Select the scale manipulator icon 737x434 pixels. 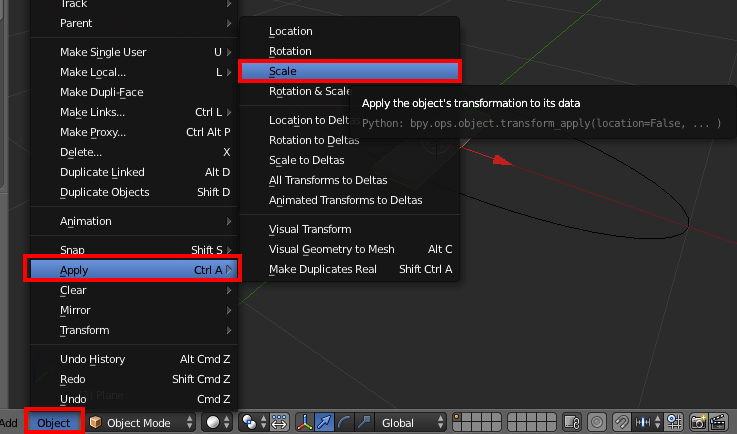click(x=364, y=423)
